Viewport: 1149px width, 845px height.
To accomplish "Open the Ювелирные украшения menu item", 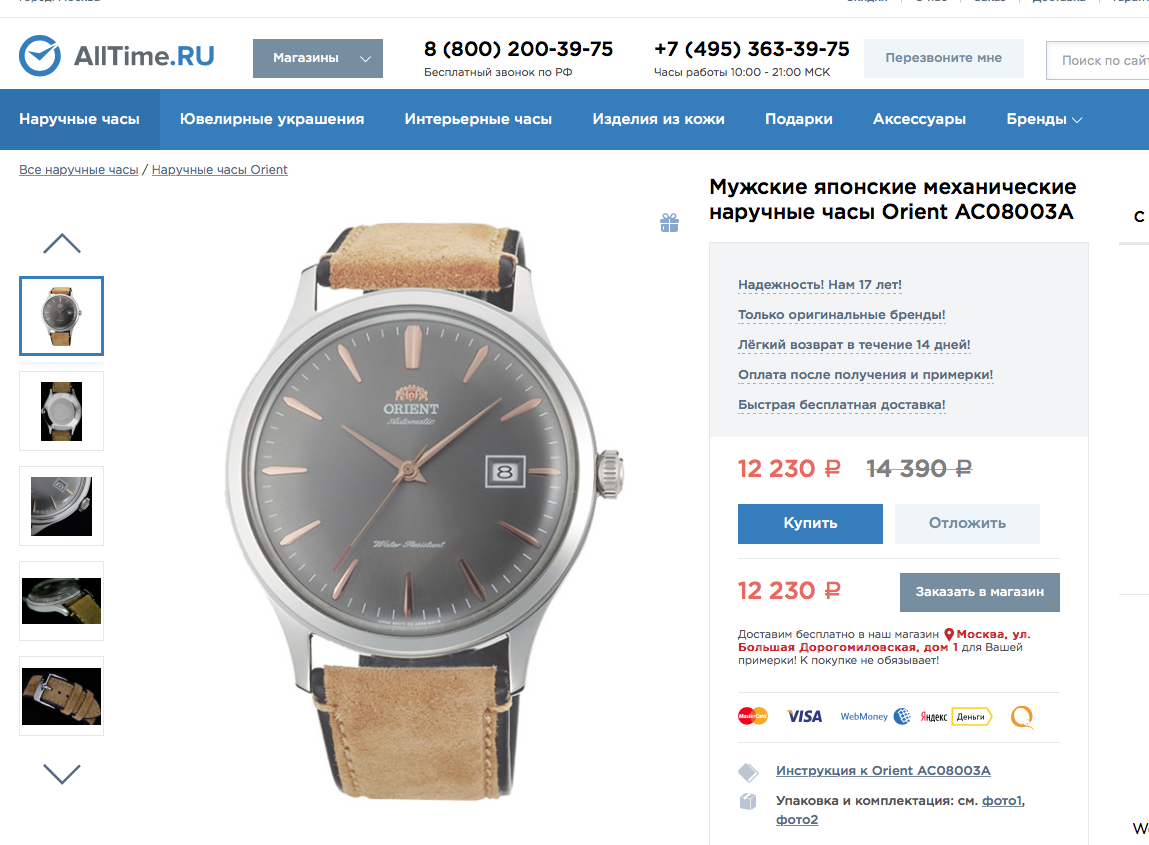I will [x=272, y=119].
